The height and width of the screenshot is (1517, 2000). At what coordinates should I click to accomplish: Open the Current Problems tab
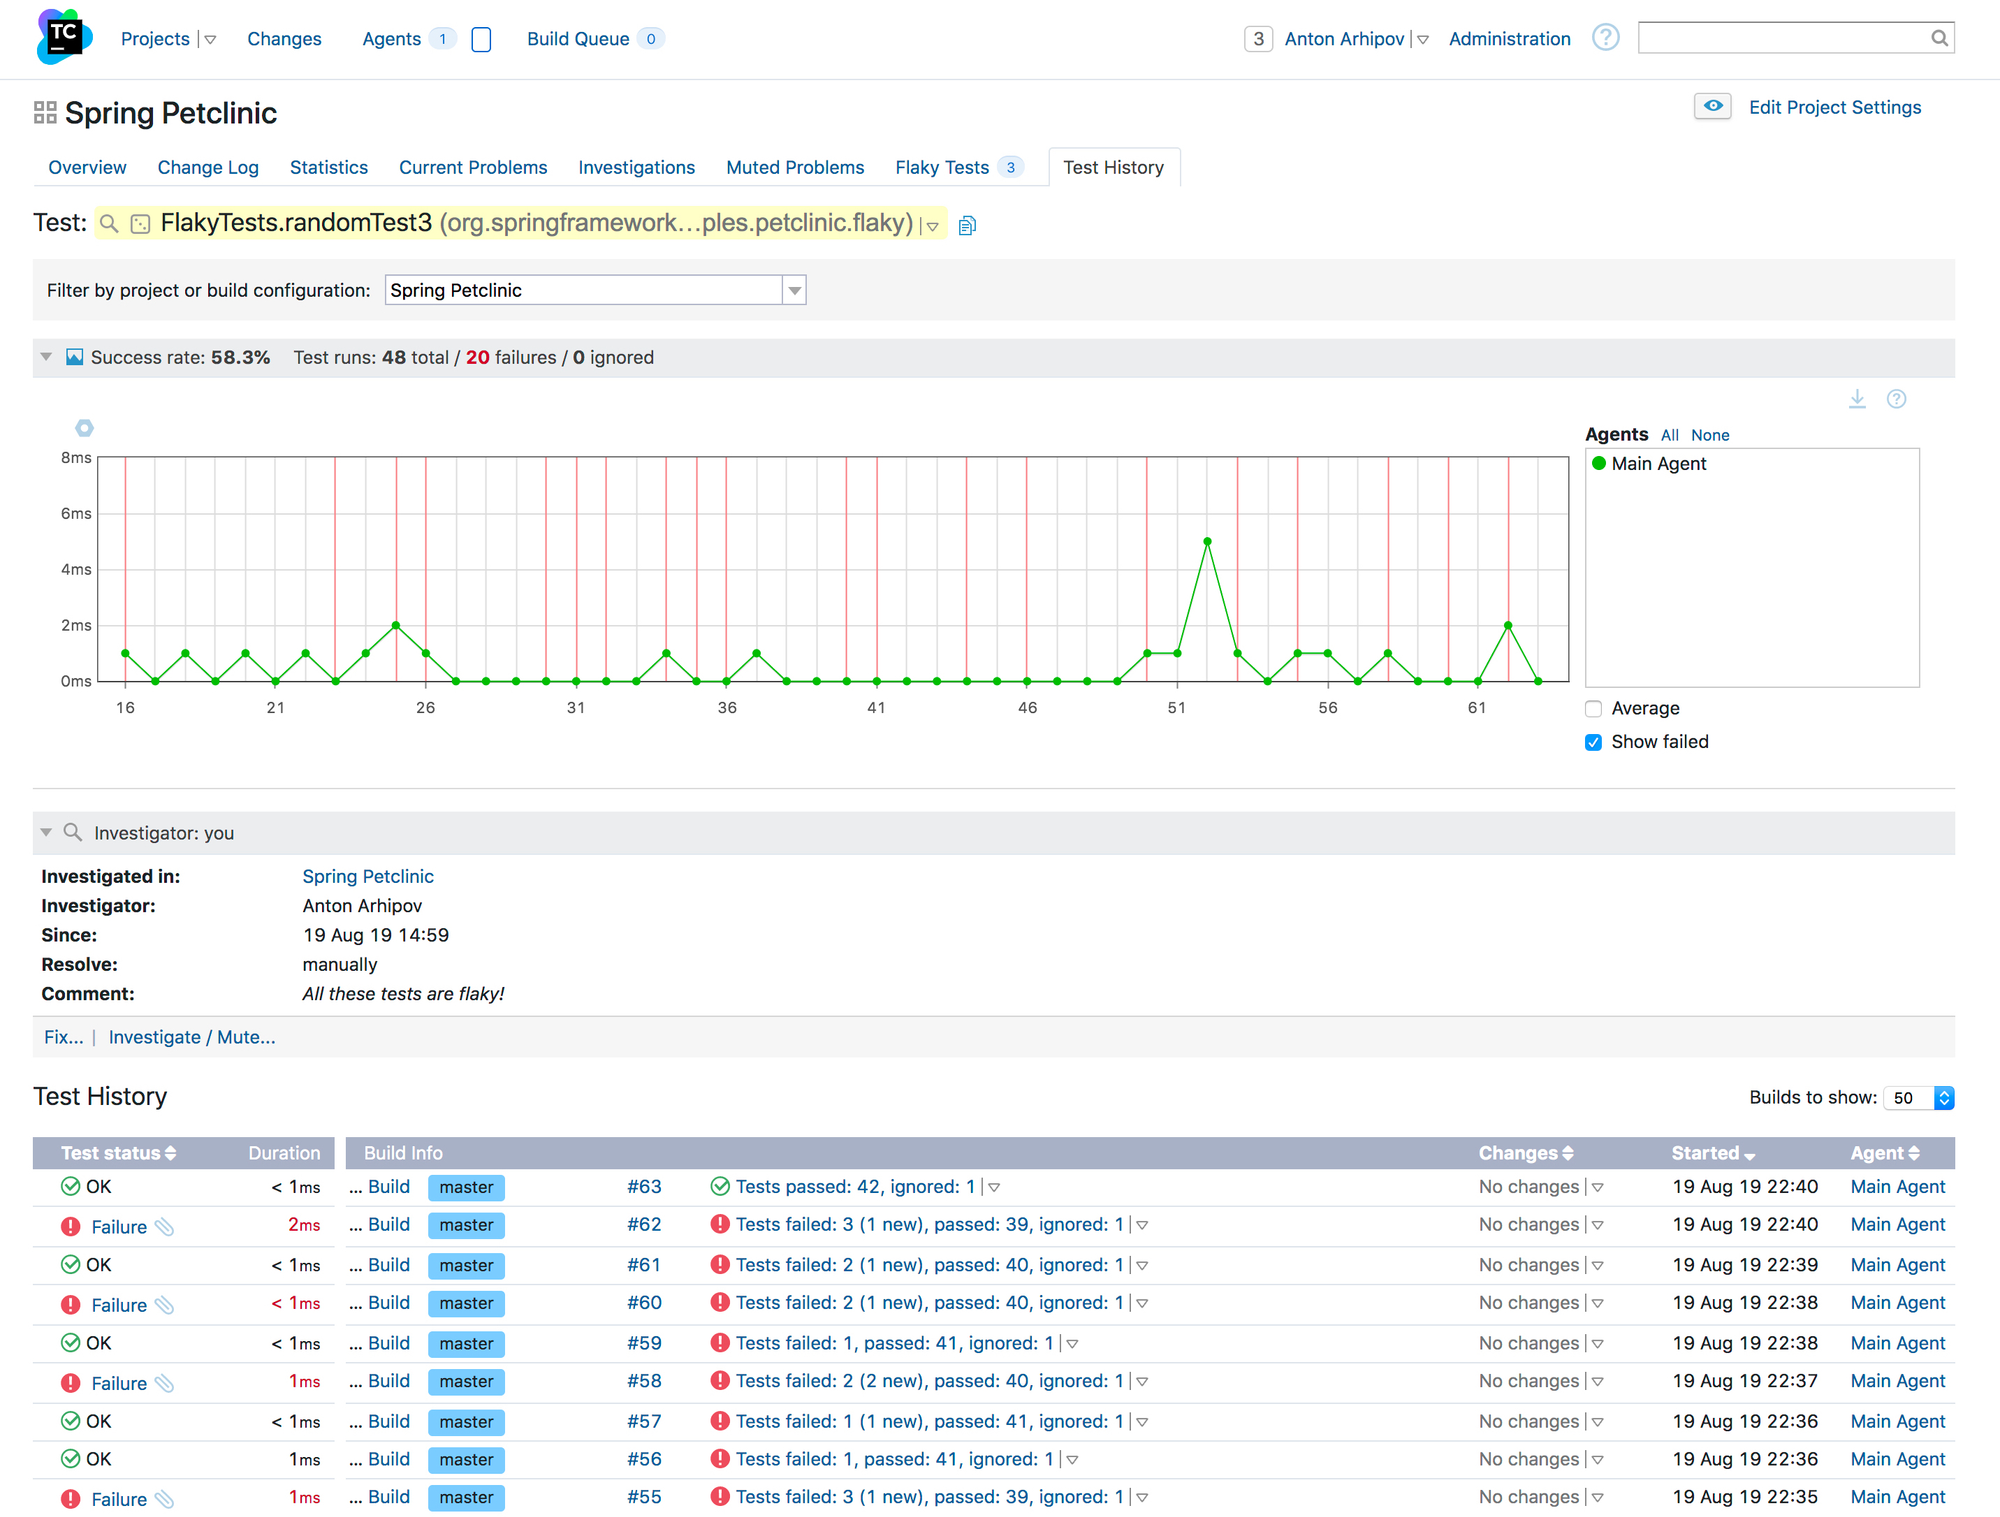click(473, 167)
